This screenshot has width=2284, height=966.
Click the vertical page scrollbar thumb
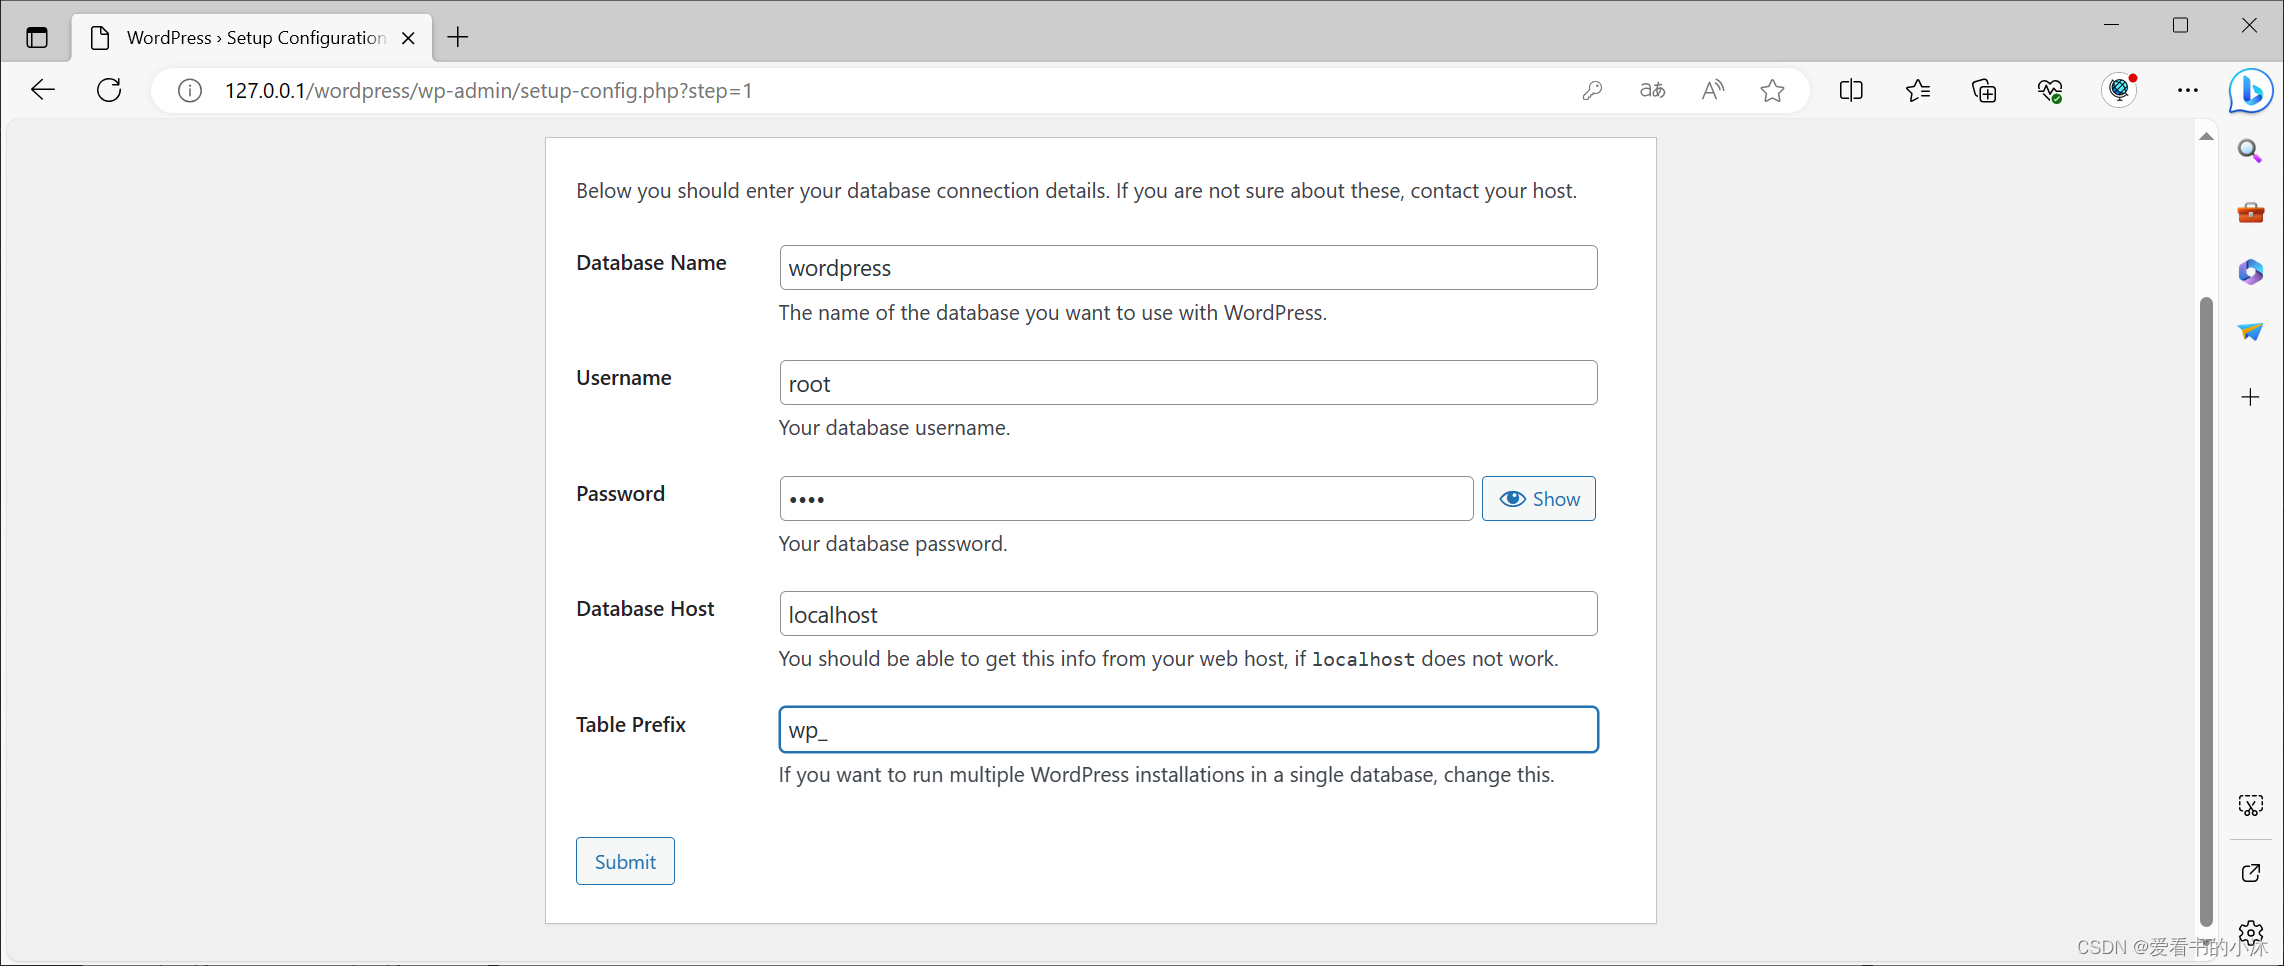2206,612
